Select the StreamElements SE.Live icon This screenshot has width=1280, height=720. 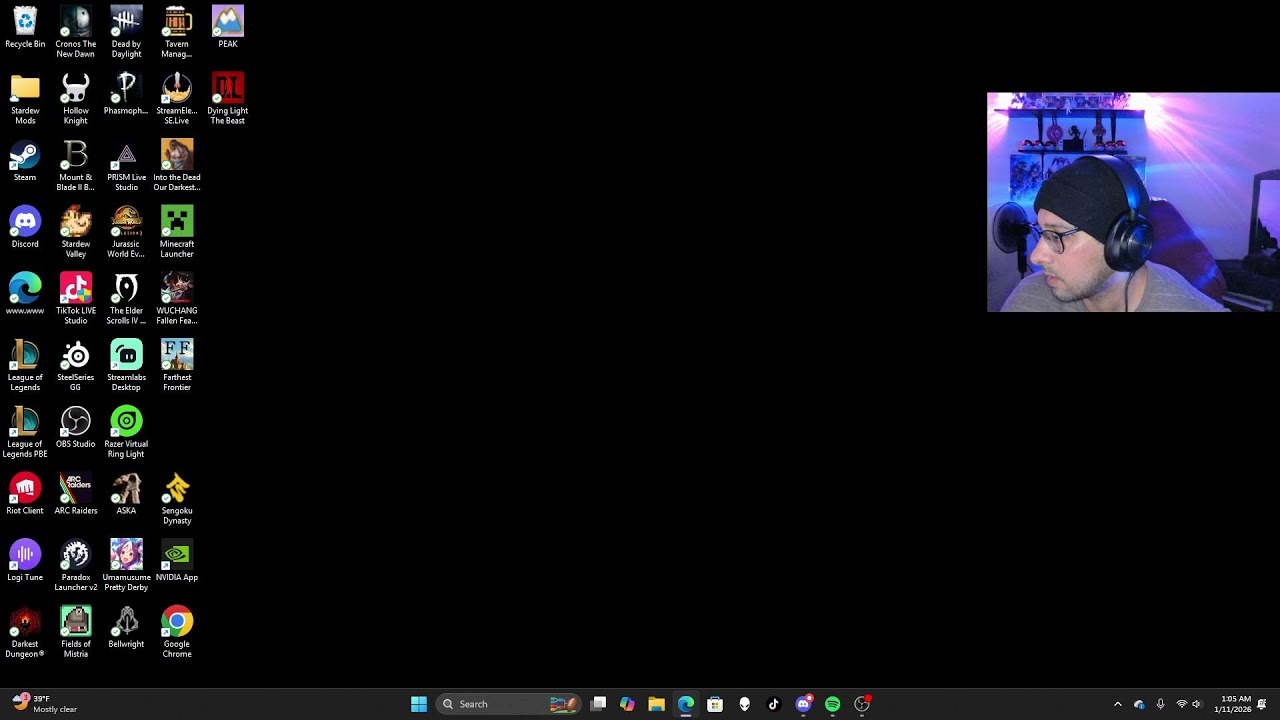click(x=177, y=99)
